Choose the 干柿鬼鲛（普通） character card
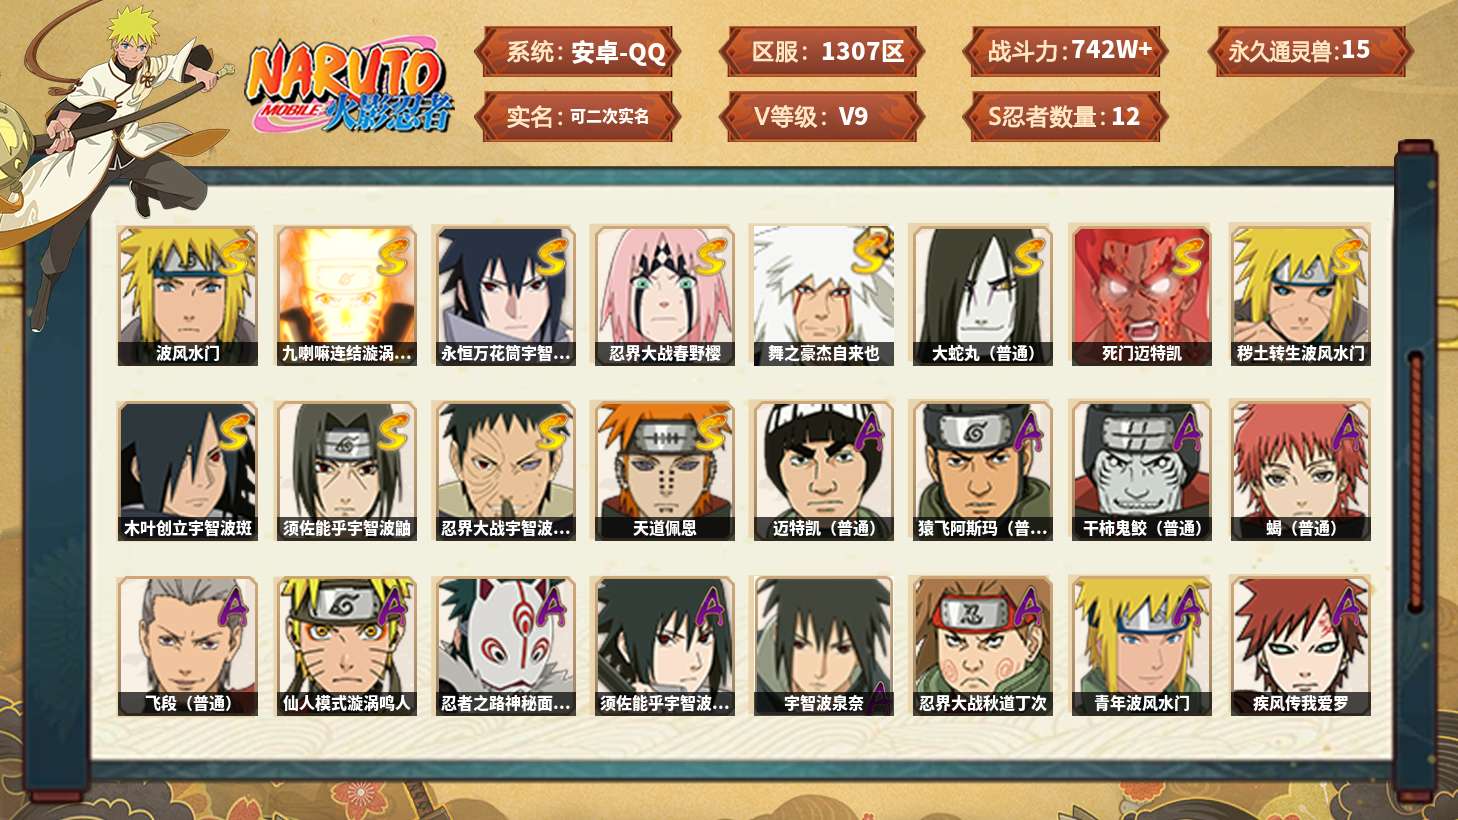 (1141, 471)
